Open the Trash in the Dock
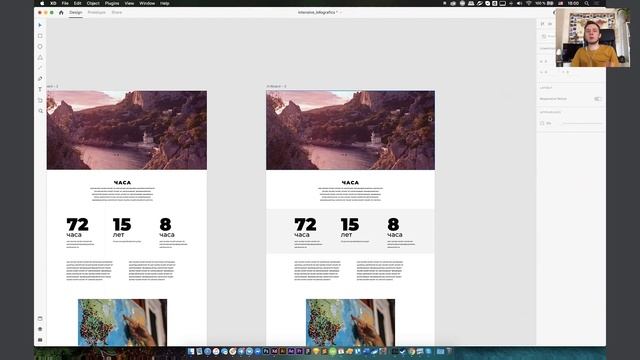This screenshot has width=640, height=360. coord(449,351)
